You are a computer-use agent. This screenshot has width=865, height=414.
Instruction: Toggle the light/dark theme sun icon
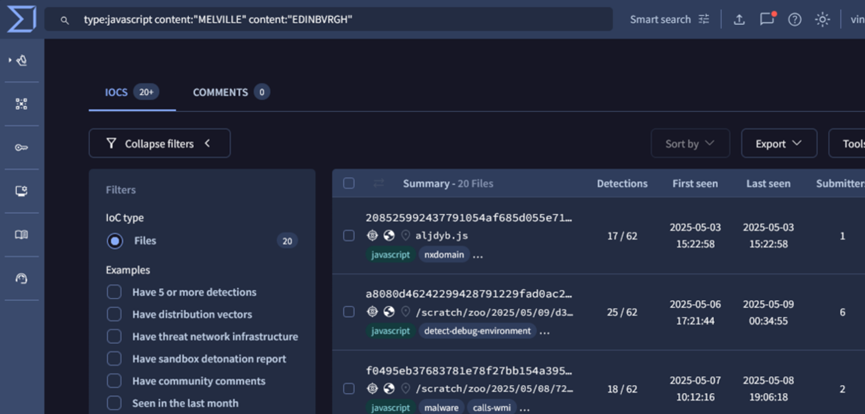pyautogui.click(x=822, y=19)
